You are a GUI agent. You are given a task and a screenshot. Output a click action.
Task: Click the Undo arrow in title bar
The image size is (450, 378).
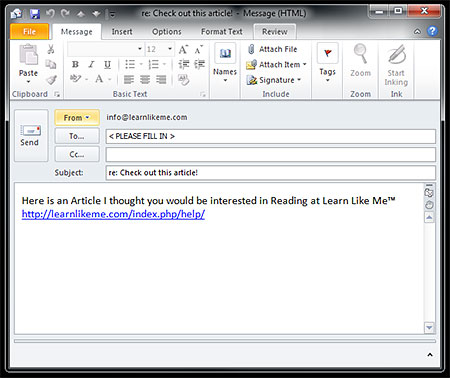tap(50, 13)
